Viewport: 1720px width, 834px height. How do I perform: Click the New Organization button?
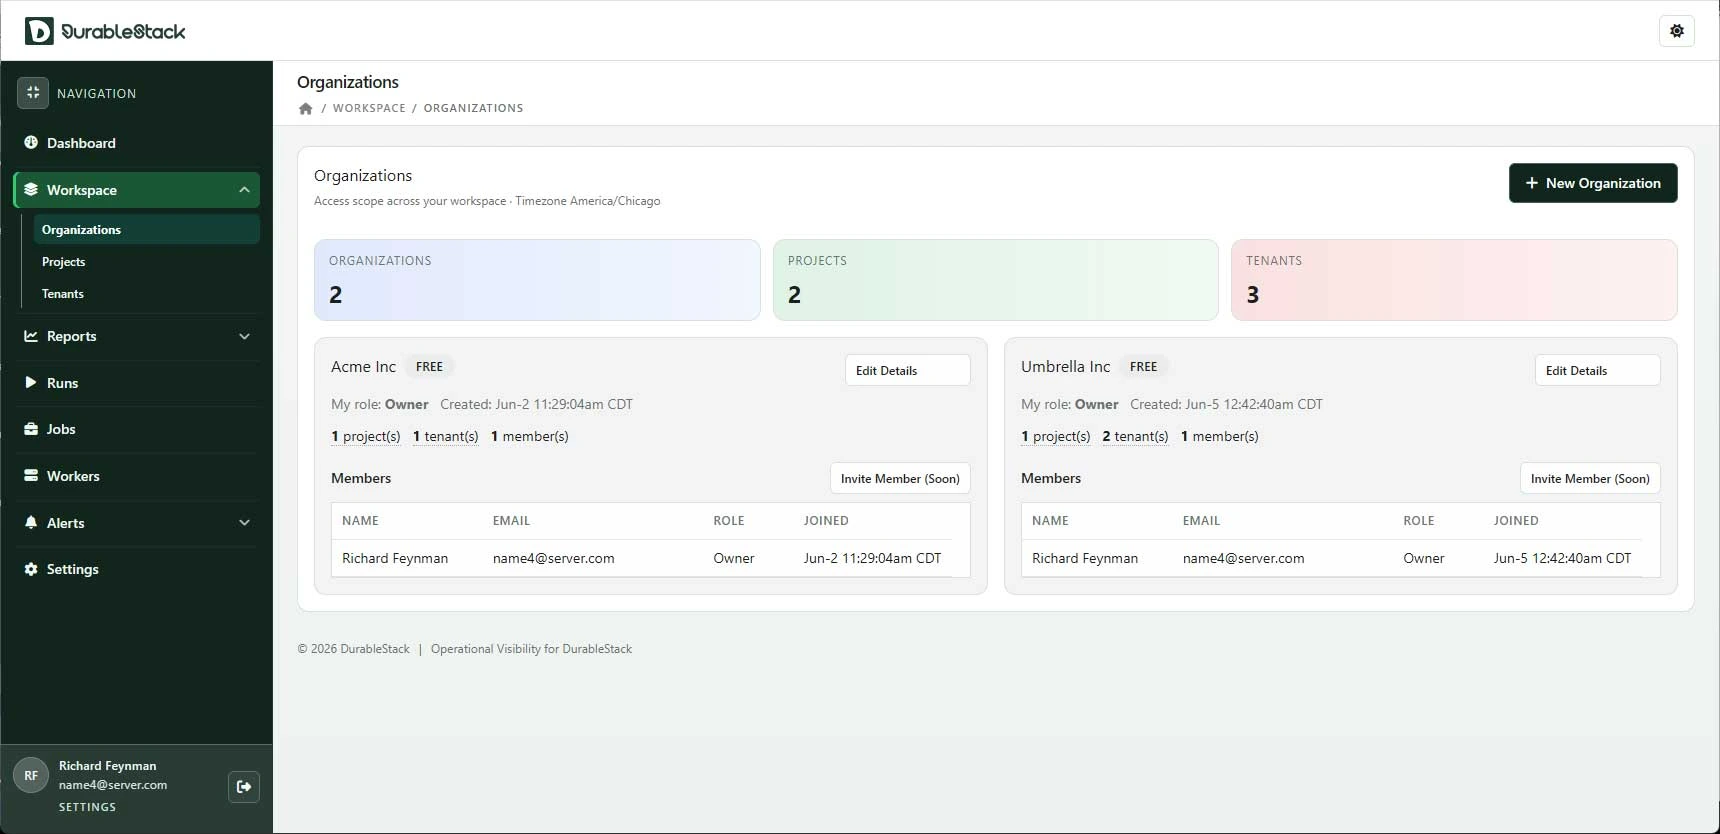(x=1593, y=183)
